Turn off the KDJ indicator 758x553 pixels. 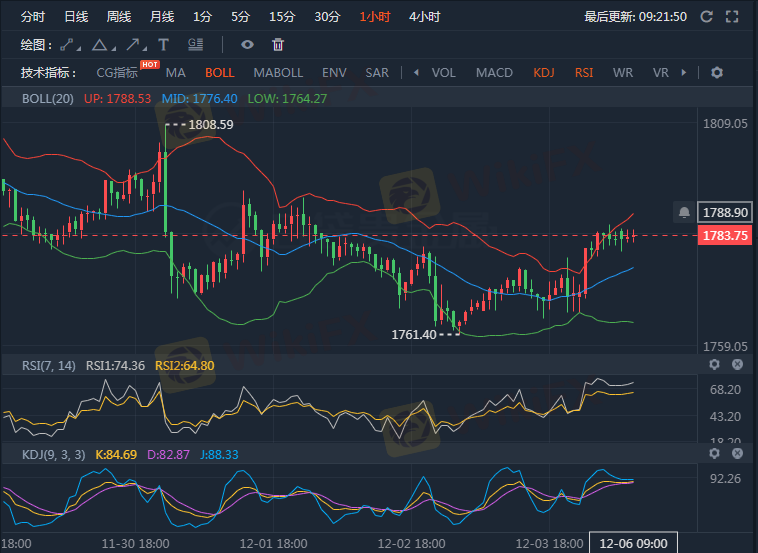coord(543,73)
